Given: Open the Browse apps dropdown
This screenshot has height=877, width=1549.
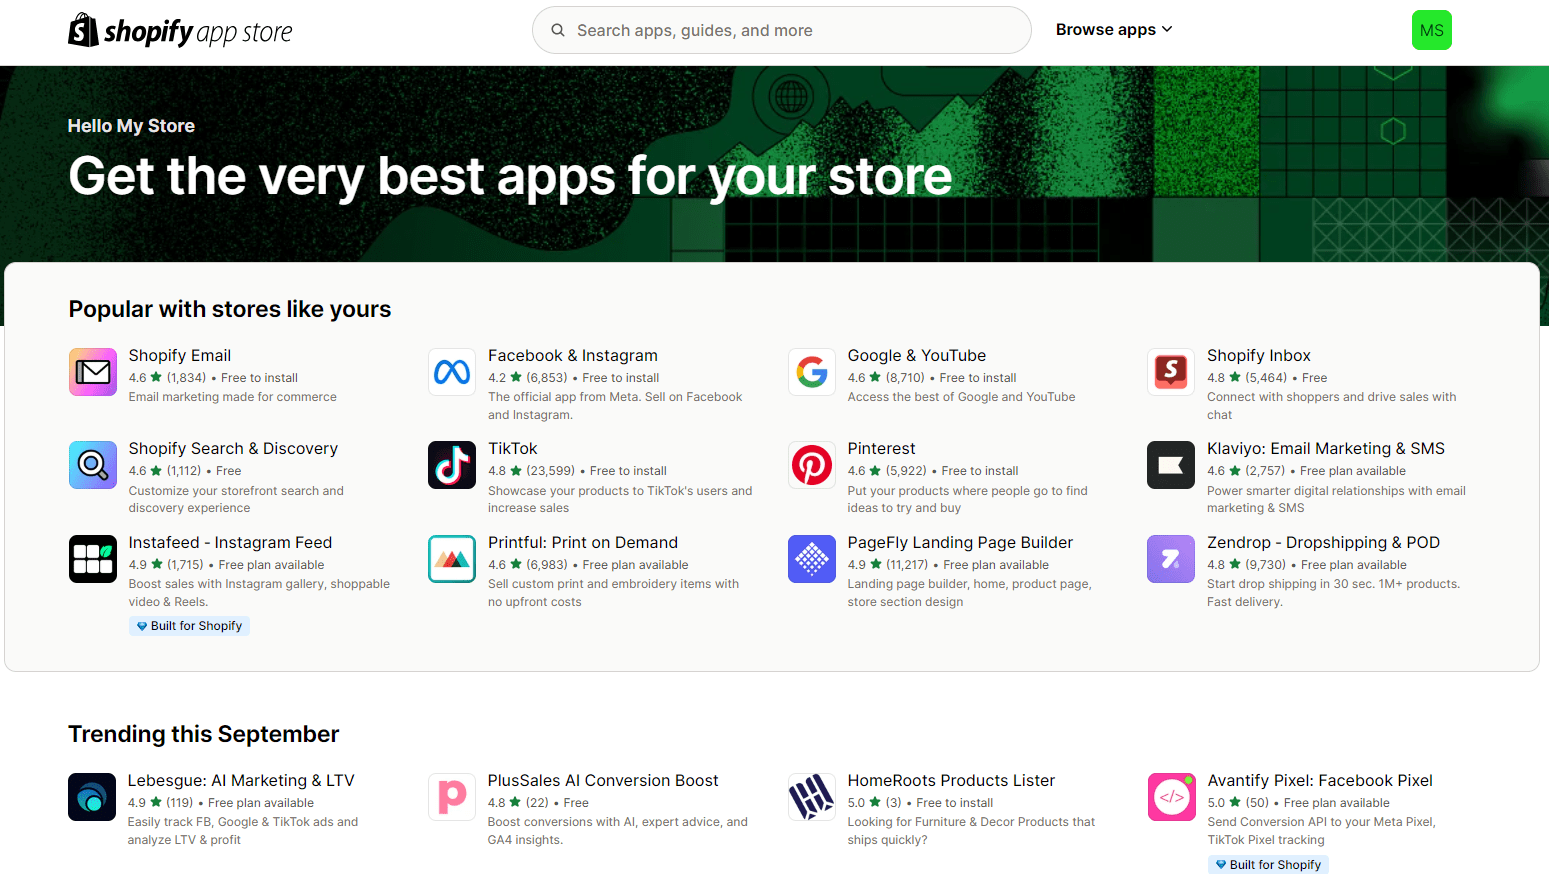Looking at the screenshot, I should [1113, 29].
